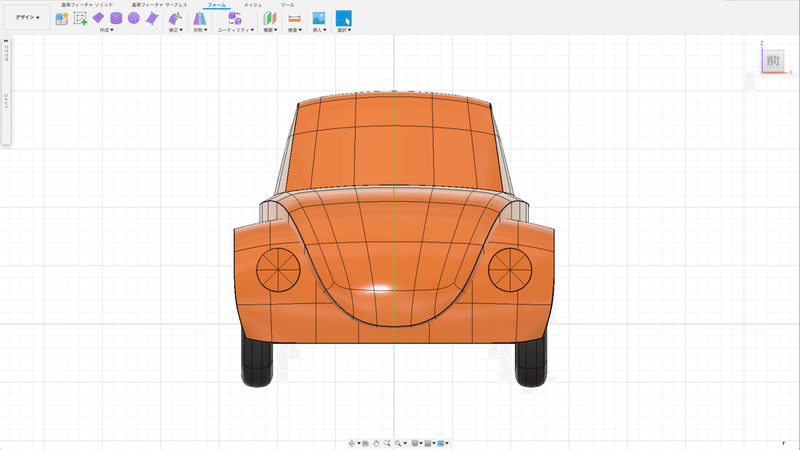Click the Edit Form icon above 修正
The height and width of the screenshot is (450, 800).
coord(175,18)
